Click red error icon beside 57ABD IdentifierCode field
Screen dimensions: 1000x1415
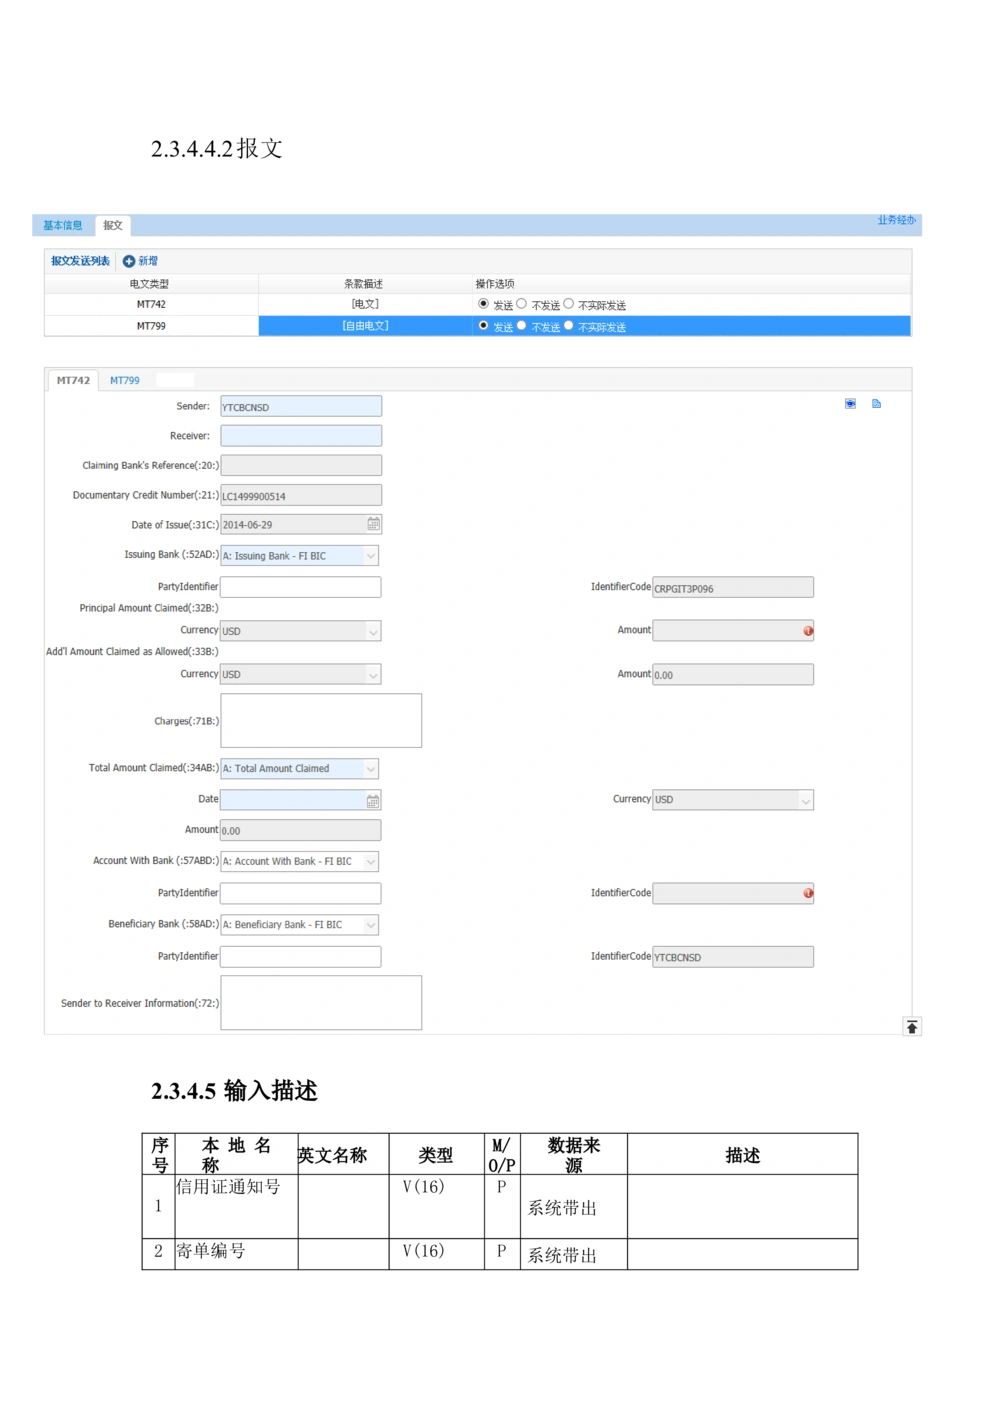(x=808, y=892)
